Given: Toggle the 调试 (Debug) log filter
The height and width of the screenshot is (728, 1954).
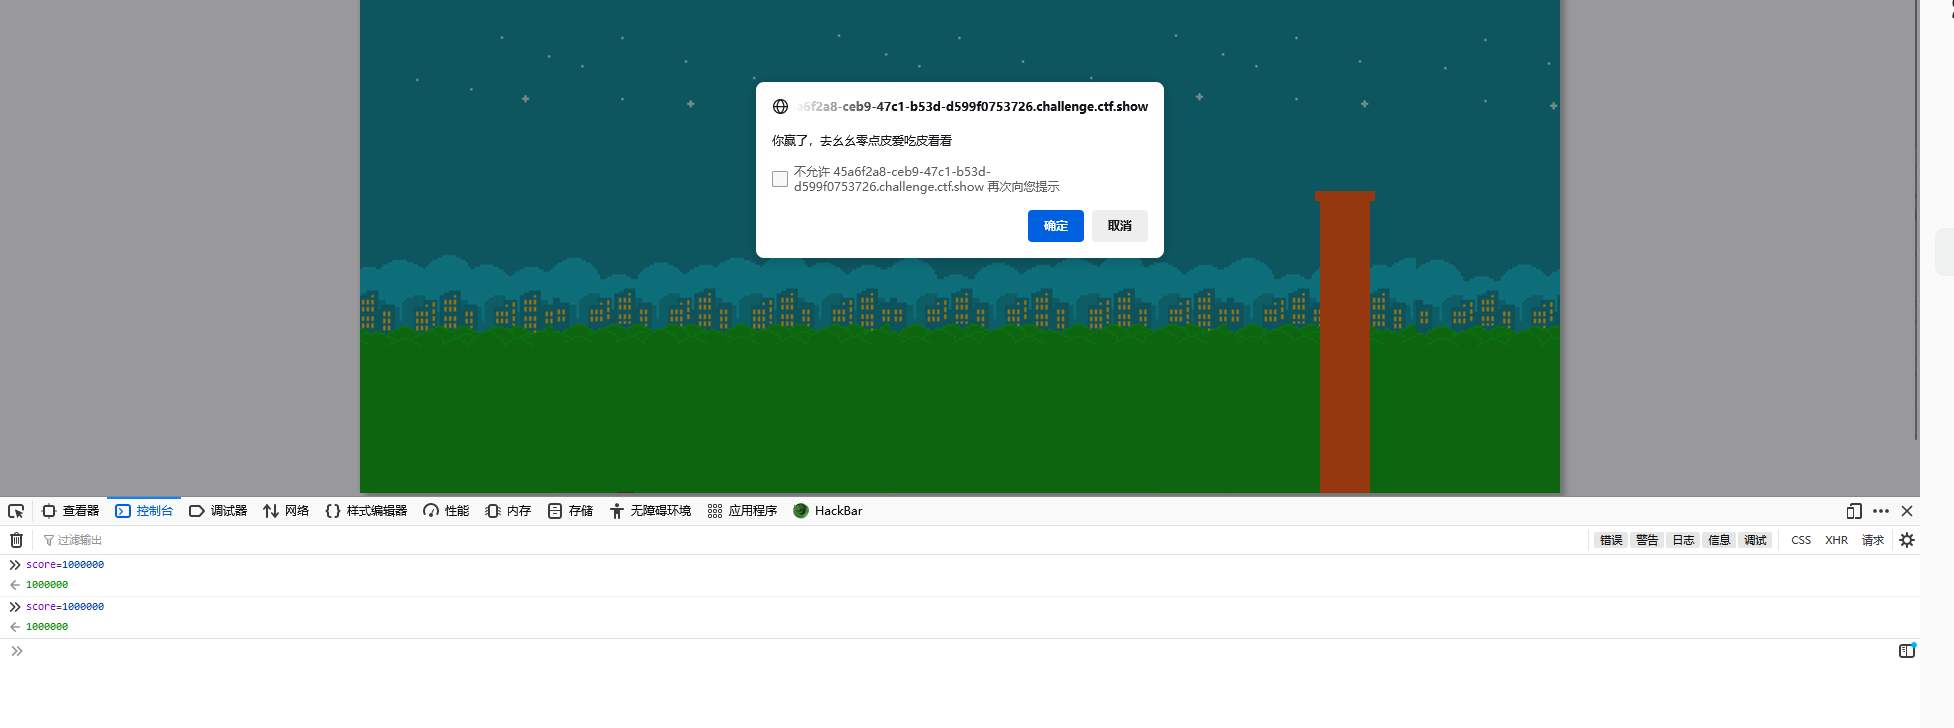Looking at the screenshot, I should [x=1755, y=540].
